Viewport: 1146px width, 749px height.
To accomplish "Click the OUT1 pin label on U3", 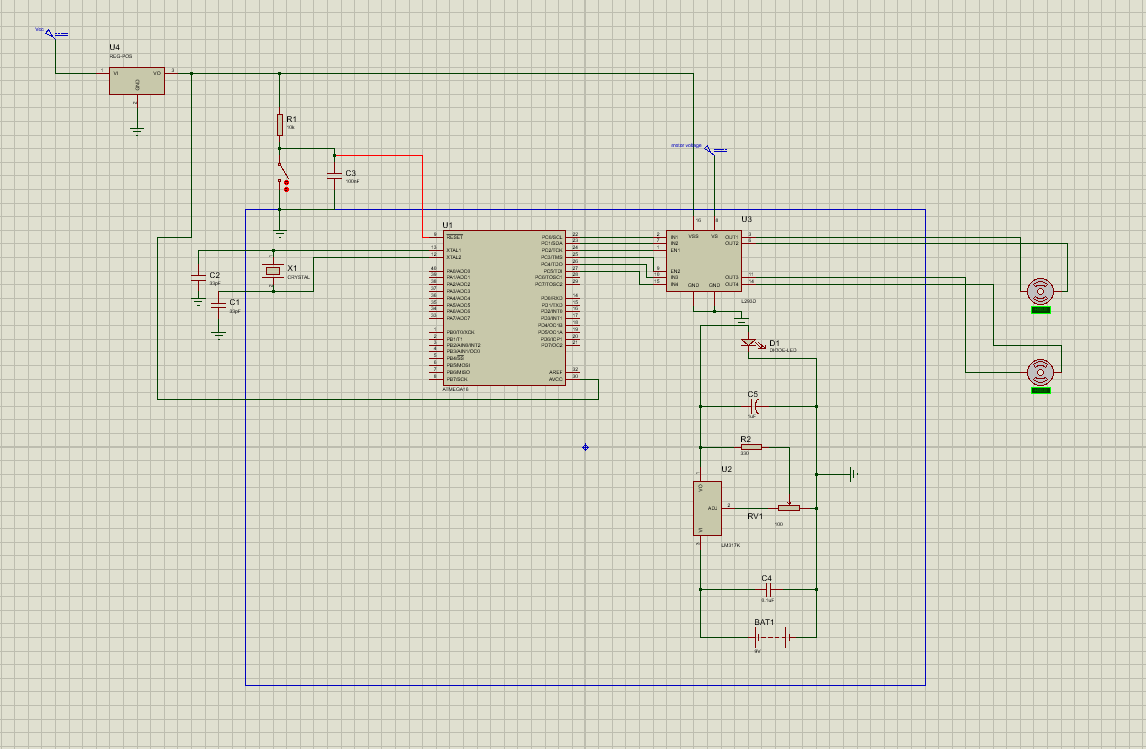I will click(732, 237).
